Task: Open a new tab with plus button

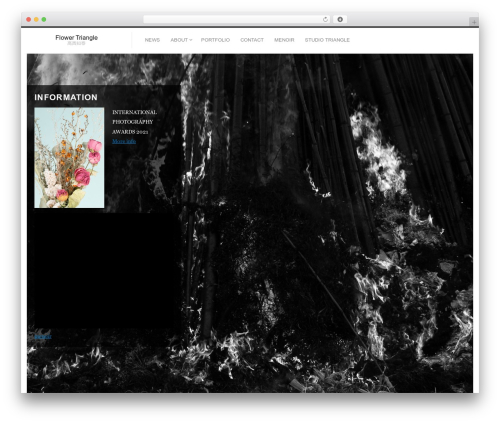Action: pyautogui.click(x=474, y=22)
